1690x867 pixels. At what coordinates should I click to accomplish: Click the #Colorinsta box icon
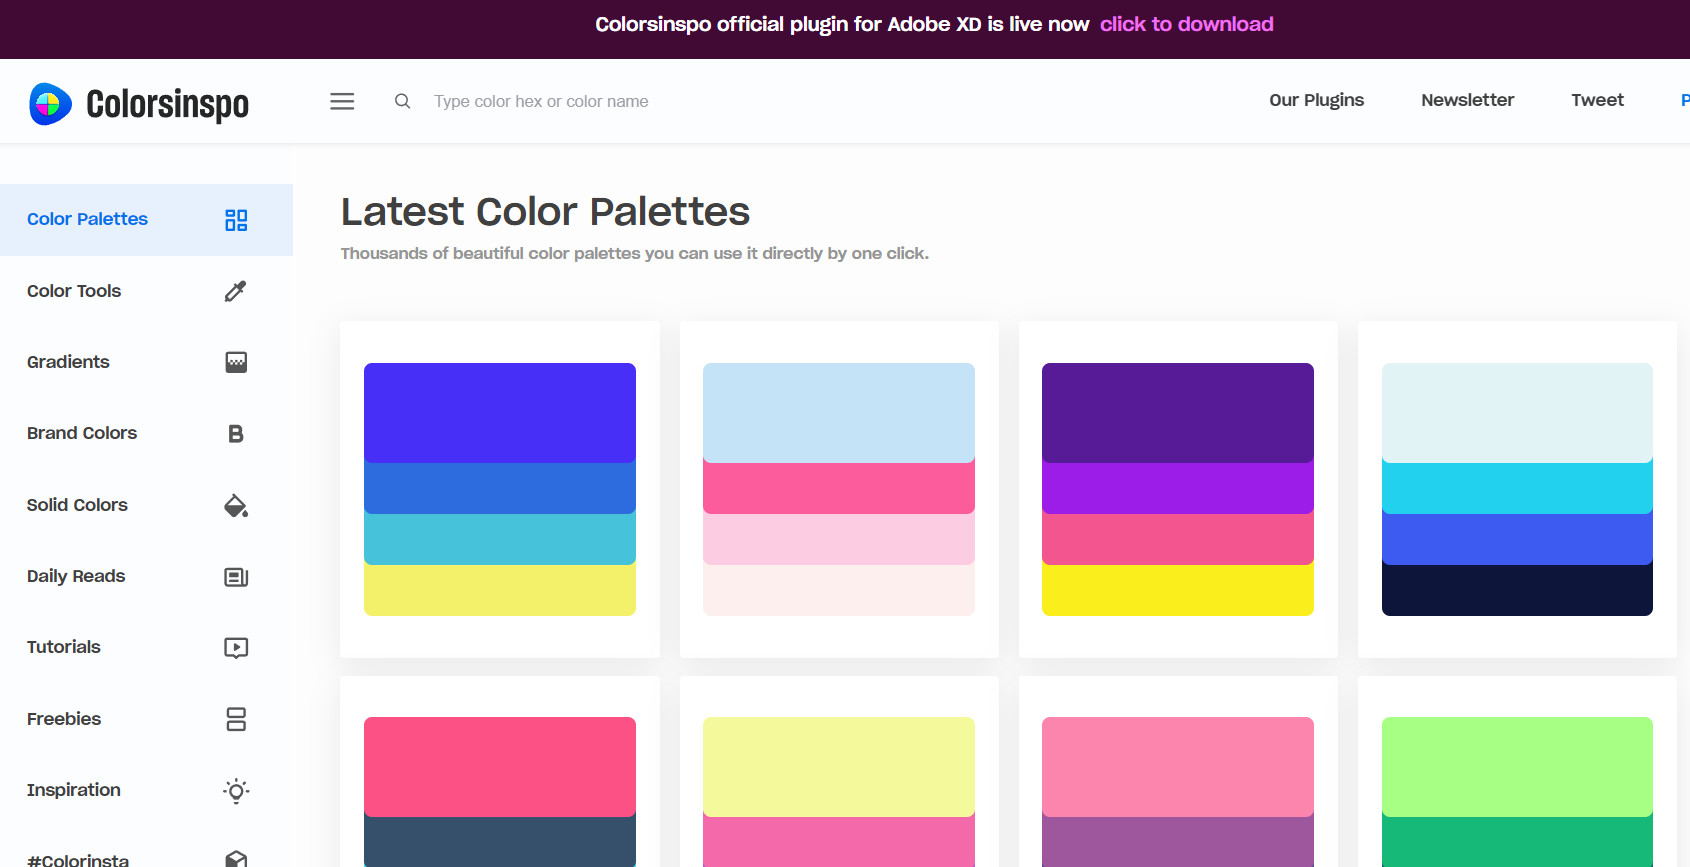[236, 859]
